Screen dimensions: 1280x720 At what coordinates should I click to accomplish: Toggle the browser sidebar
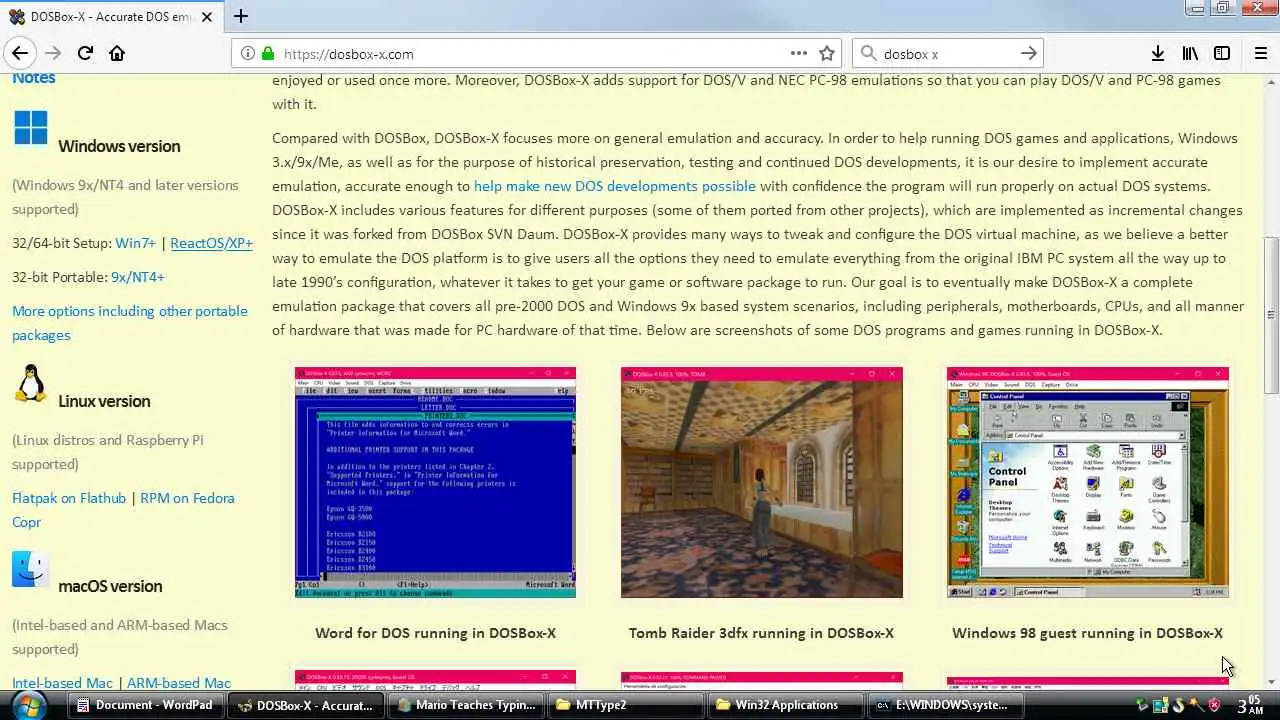(1222, 53)
